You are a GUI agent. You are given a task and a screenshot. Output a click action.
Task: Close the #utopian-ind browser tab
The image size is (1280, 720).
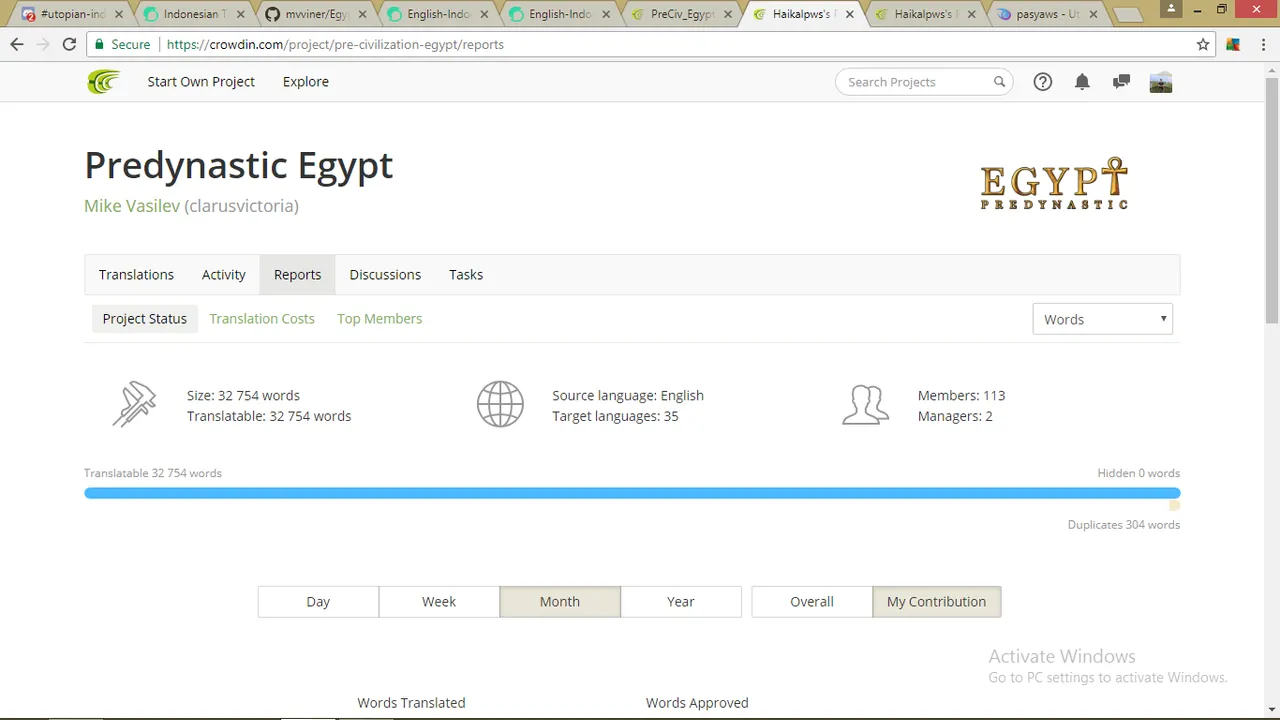(x=119, y=15)
